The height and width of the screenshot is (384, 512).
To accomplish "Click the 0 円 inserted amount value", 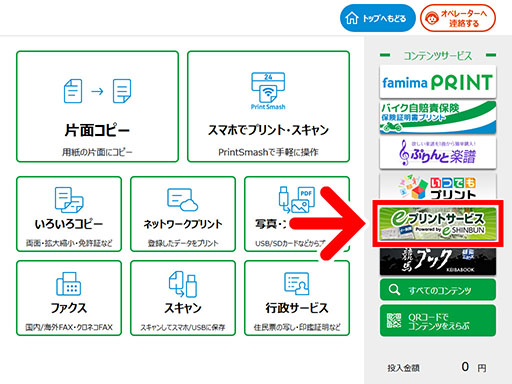I will coord(474,367).
